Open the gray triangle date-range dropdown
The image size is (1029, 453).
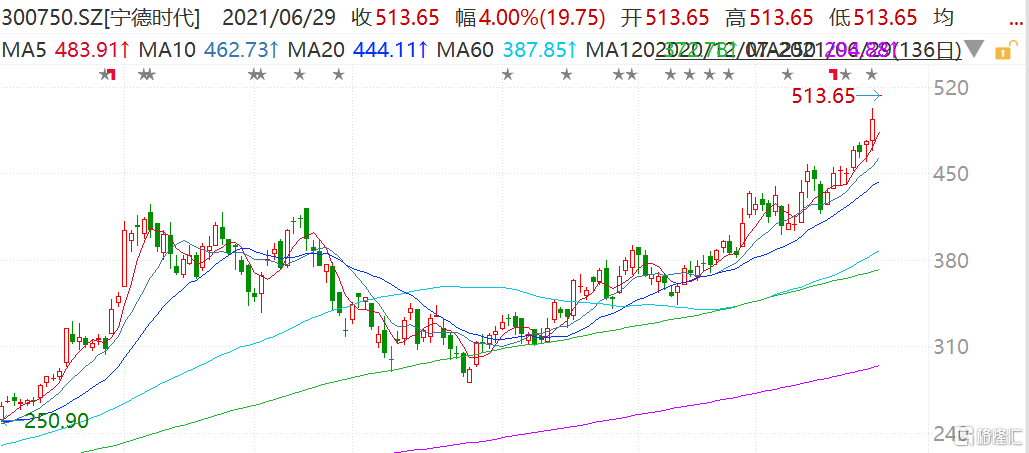[x=975, y=49]
